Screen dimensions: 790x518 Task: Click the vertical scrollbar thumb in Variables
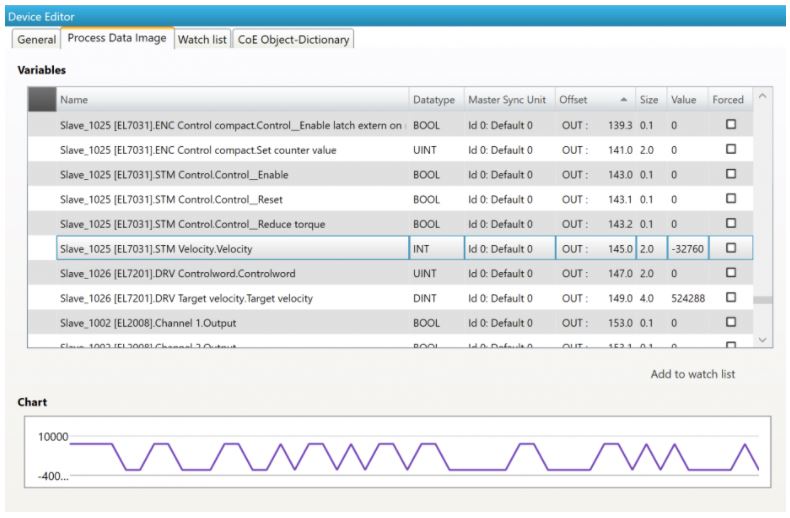[765, 299]
